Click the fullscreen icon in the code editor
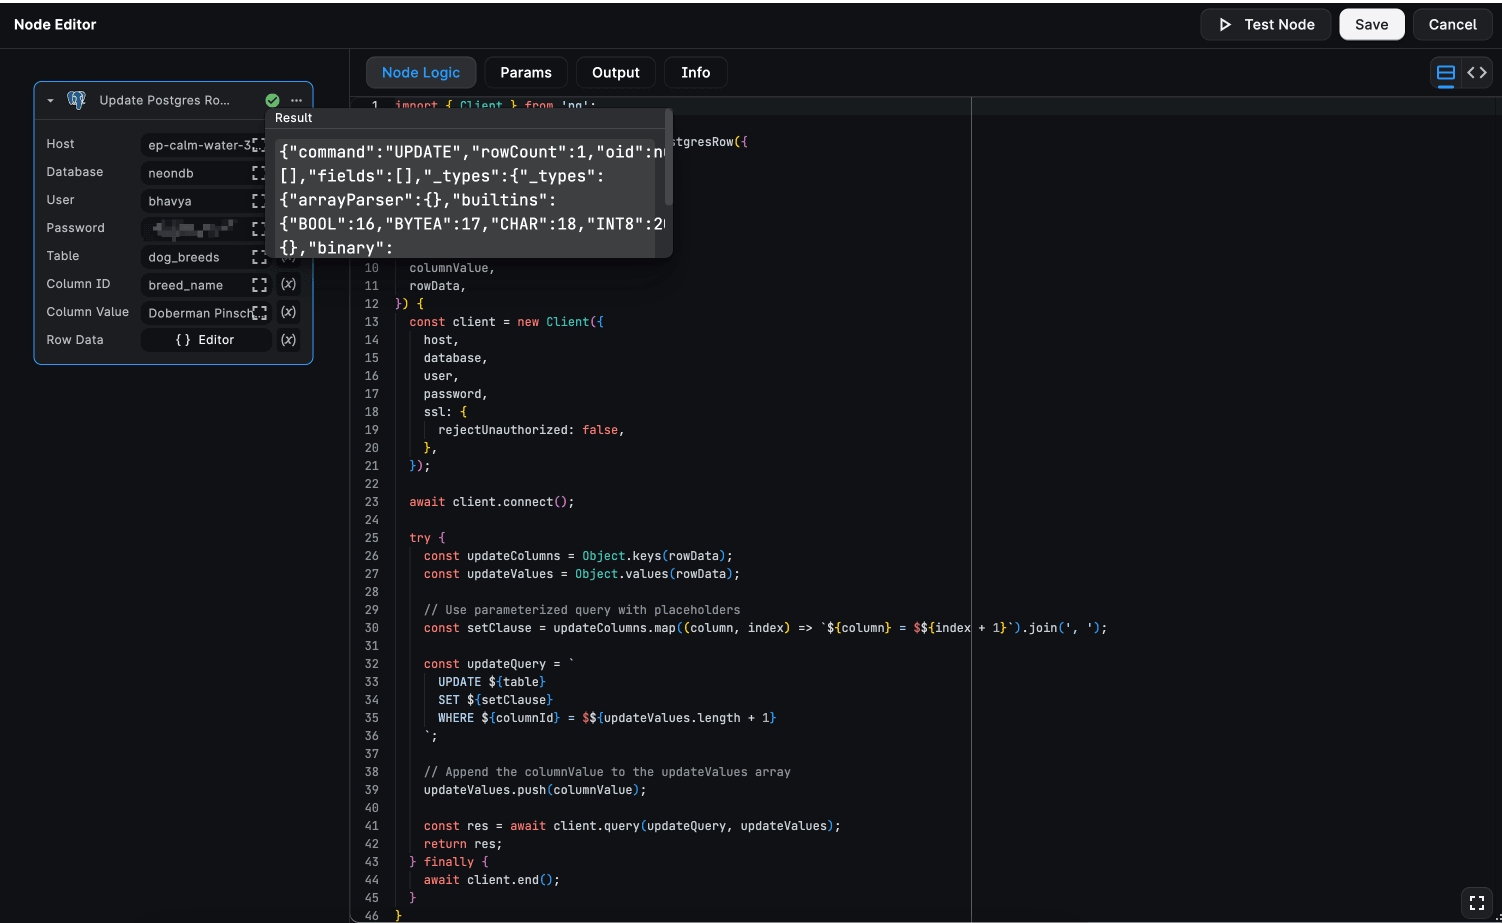The width and height of the screenshot is (1502, 923). click(x=1477, y=902)
